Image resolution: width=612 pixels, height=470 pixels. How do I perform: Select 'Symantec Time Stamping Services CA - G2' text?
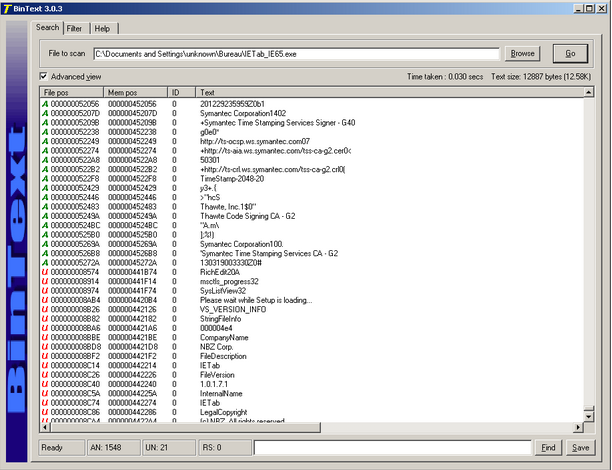pyautogui.click(x=270, y=254)
